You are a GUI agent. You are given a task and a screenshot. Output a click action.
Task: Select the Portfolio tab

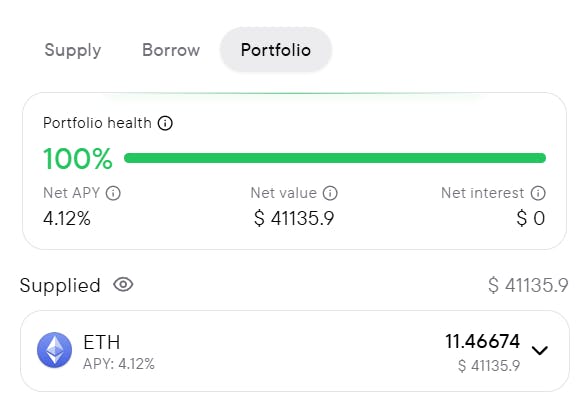click(276, 50)
